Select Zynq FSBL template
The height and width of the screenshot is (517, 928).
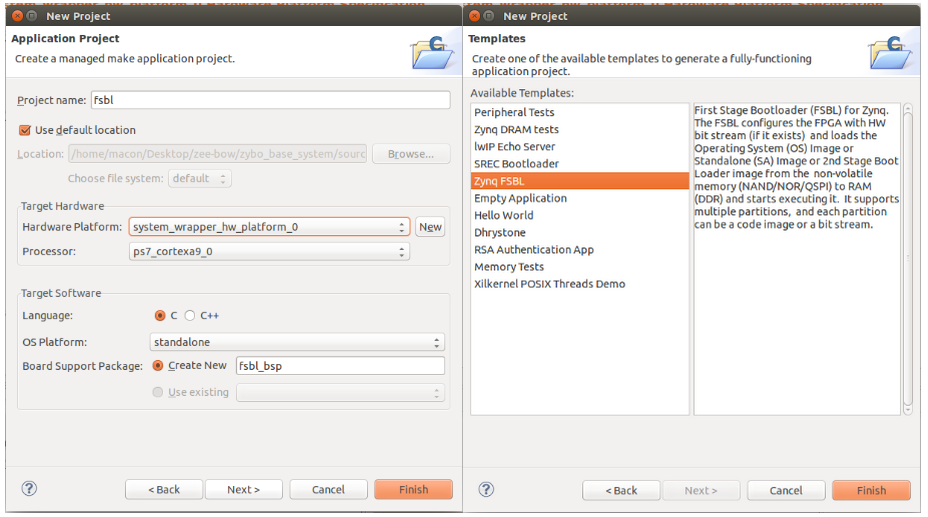pyautogui.click(x=580, y=181)
